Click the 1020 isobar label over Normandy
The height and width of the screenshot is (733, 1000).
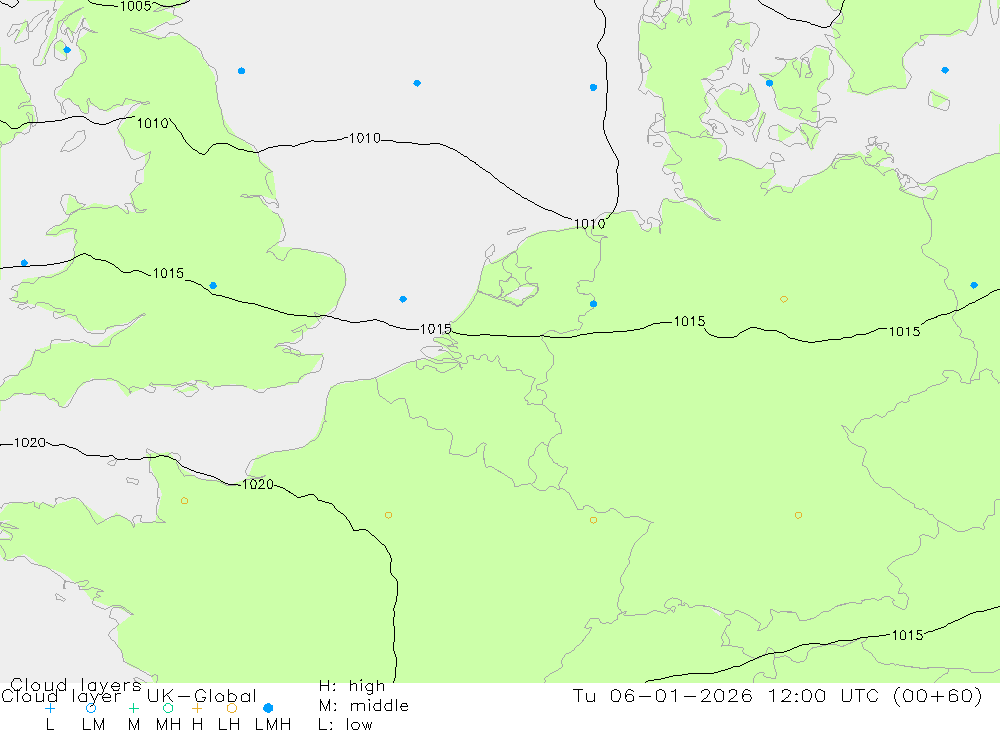(x=258, y=484)
